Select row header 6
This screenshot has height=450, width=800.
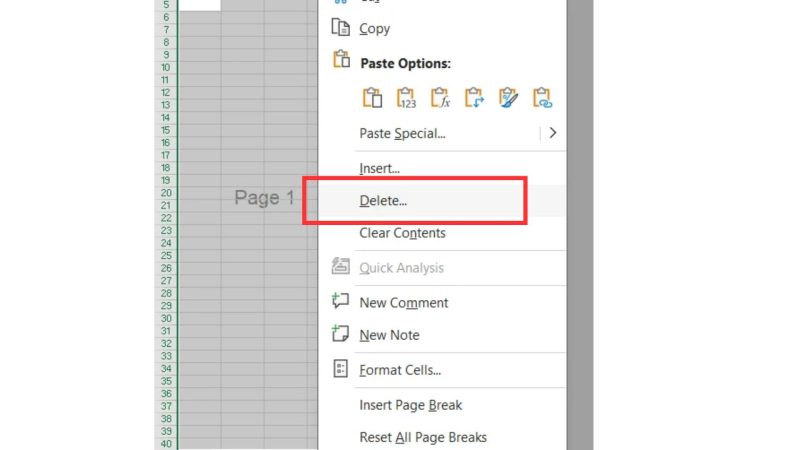pos(166,17)
